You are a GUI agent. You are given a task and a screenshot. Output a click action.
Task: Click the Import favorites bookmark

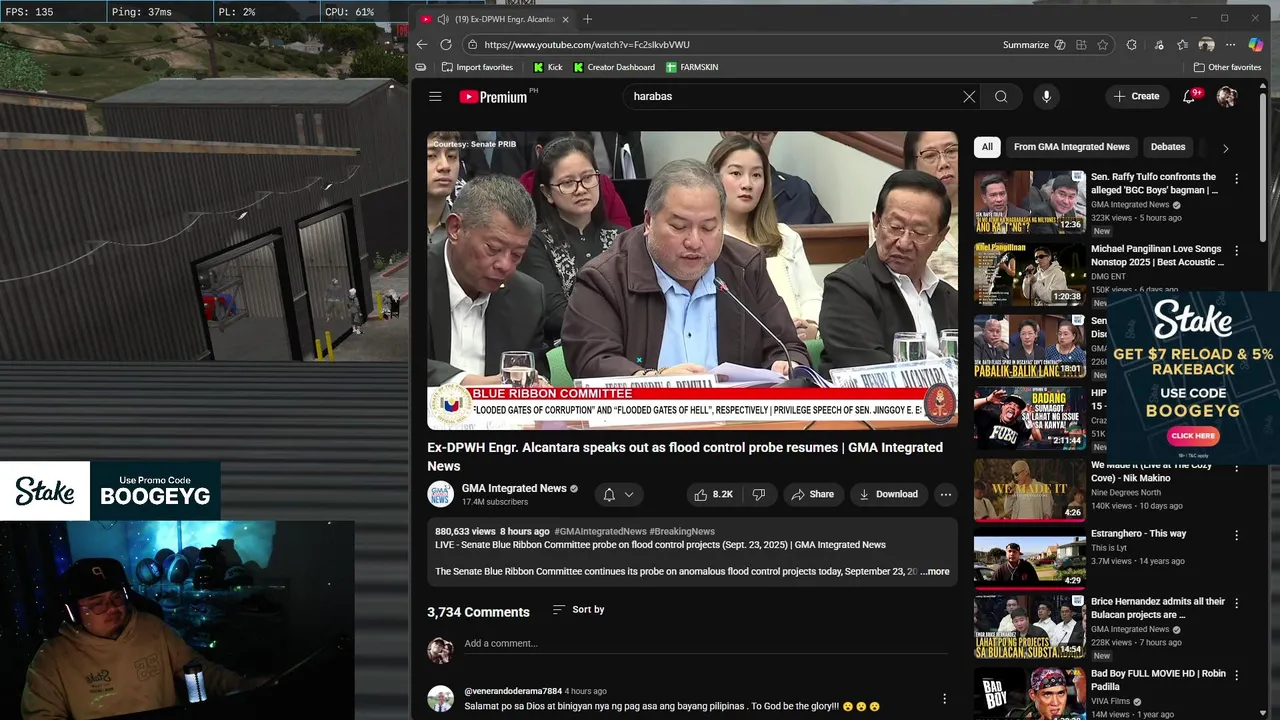477,67
